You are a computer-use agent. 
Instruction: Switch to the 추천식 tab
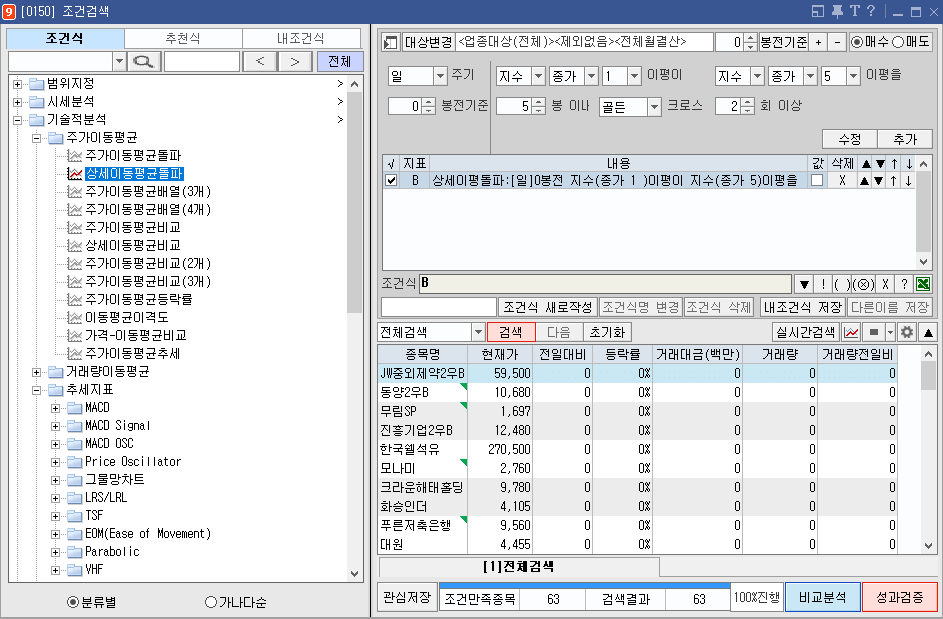coord(186,36)
